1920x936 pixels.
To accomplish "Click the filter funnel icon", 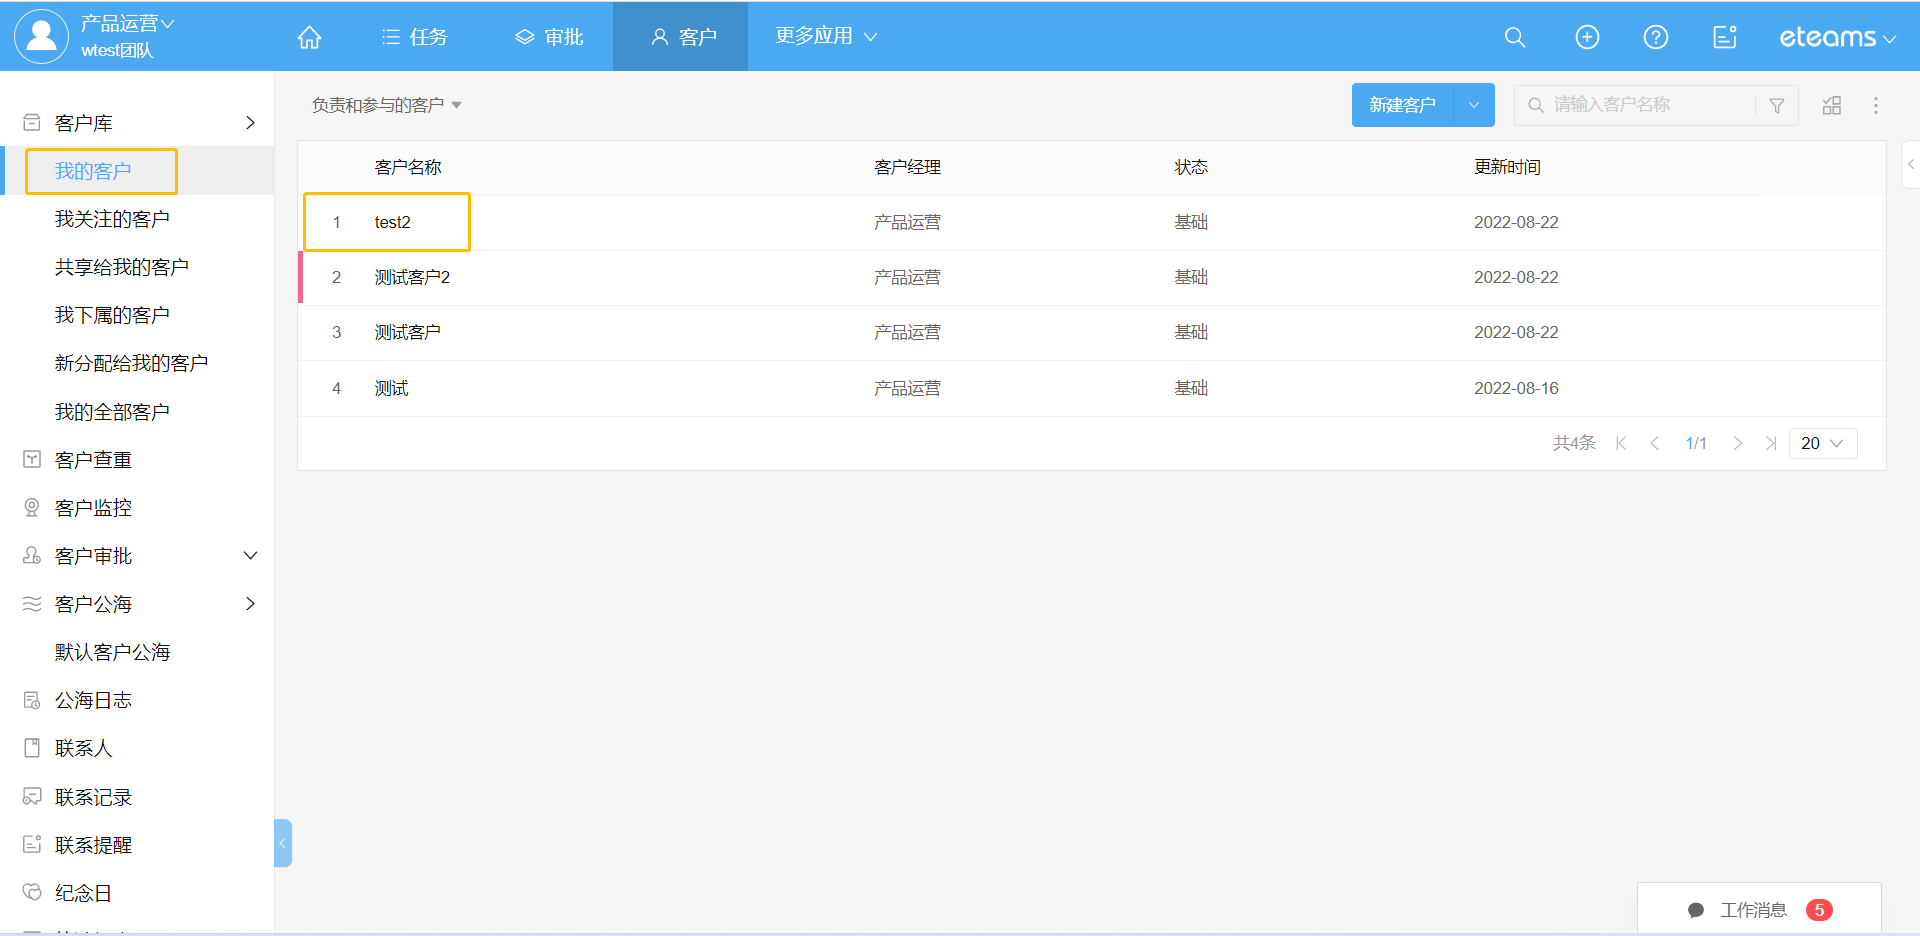I will 1777,105.
